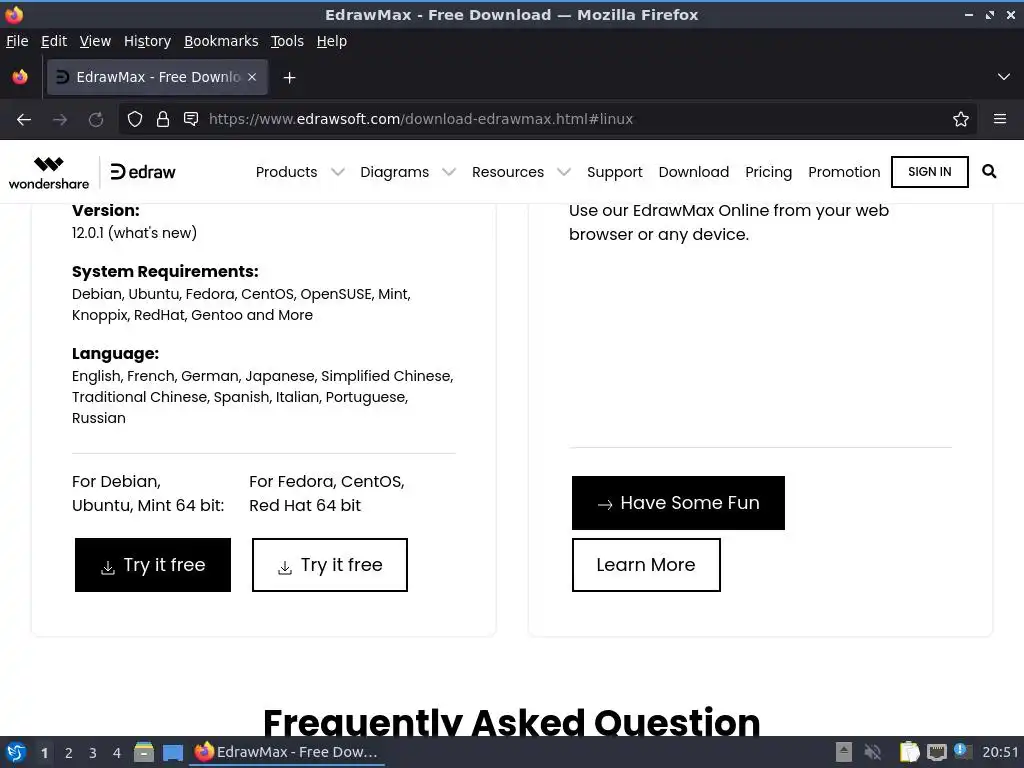Switch to workspace 4

(117, 753)
